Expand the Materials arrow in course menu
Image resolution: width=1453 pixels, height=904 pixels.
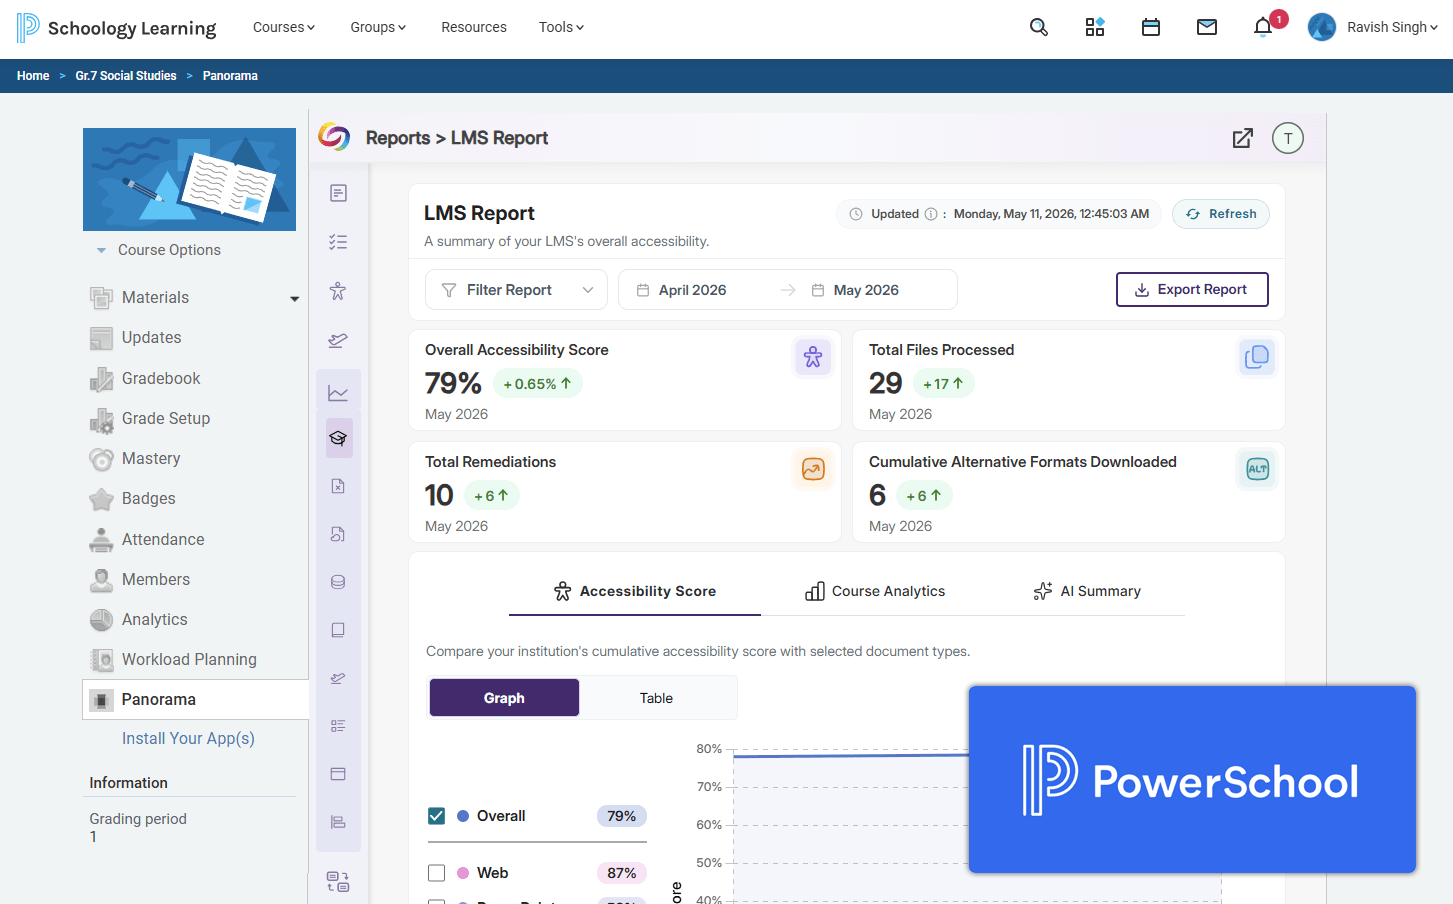pyautogui.click(x=294, y=299)
